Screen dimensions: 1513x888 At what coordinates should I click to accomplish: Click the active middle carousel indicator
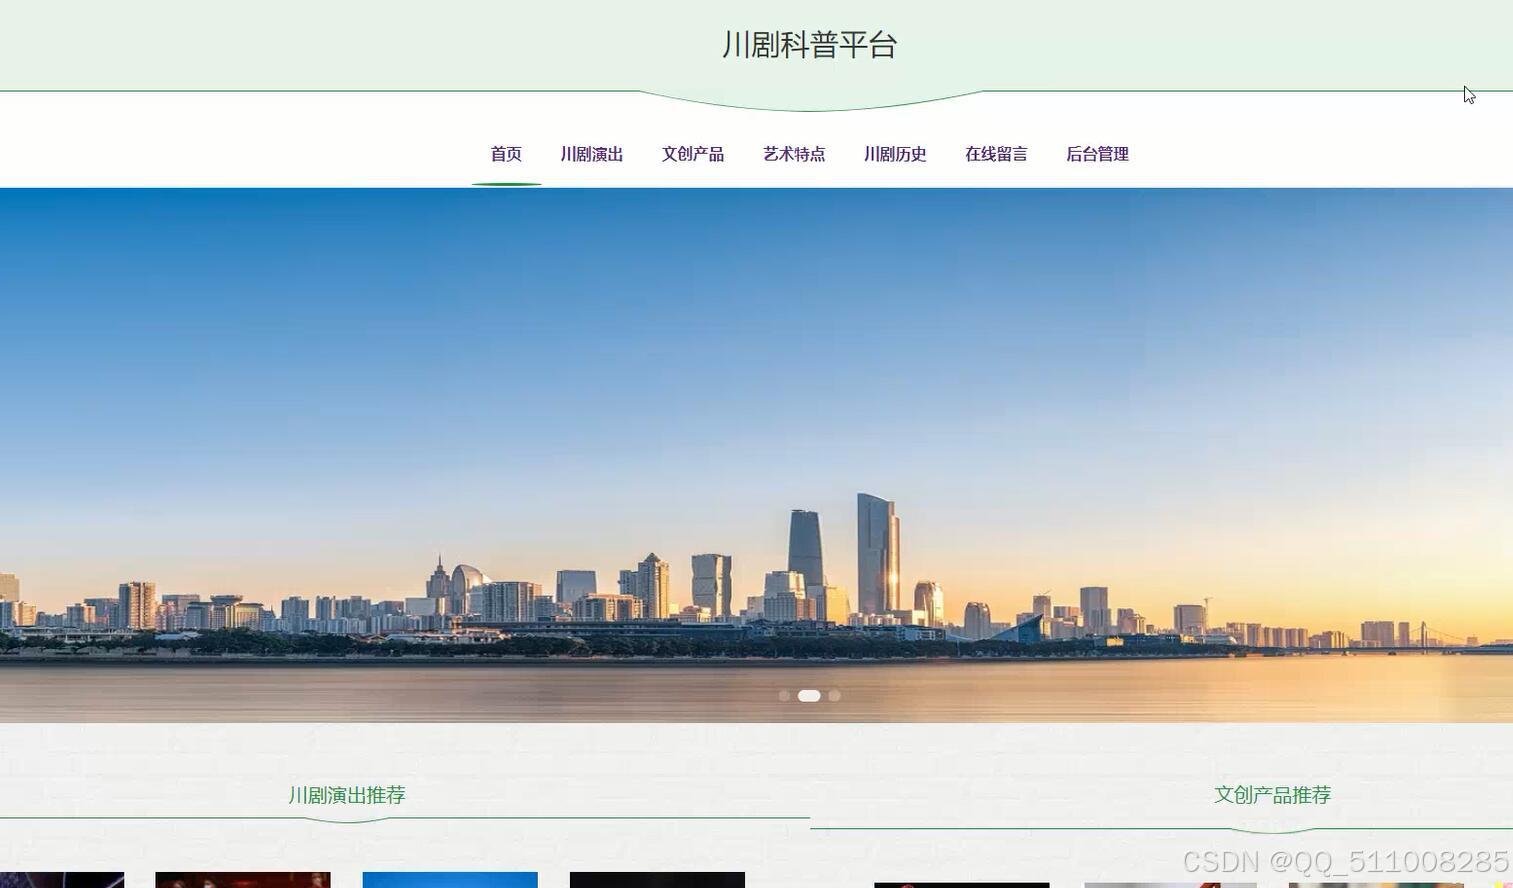click(x=808, y=695)
